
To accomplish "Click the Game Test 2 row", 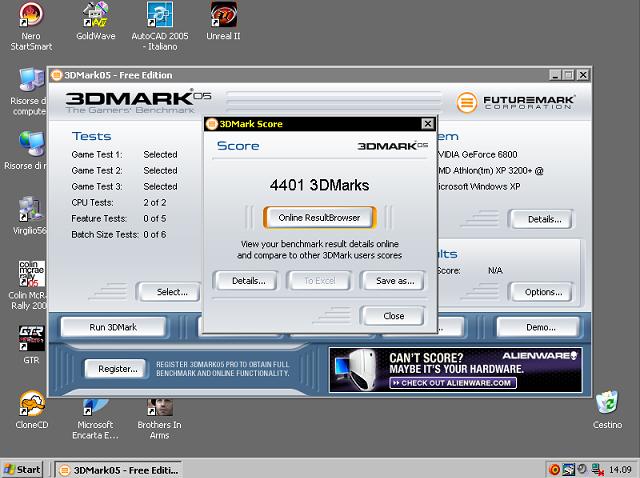I will click(124, 171).
